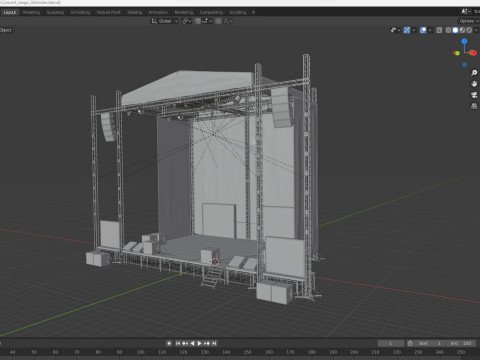480x360 pixels.
Task: Open the Compositing workspace tab
Action: (211, 12)
